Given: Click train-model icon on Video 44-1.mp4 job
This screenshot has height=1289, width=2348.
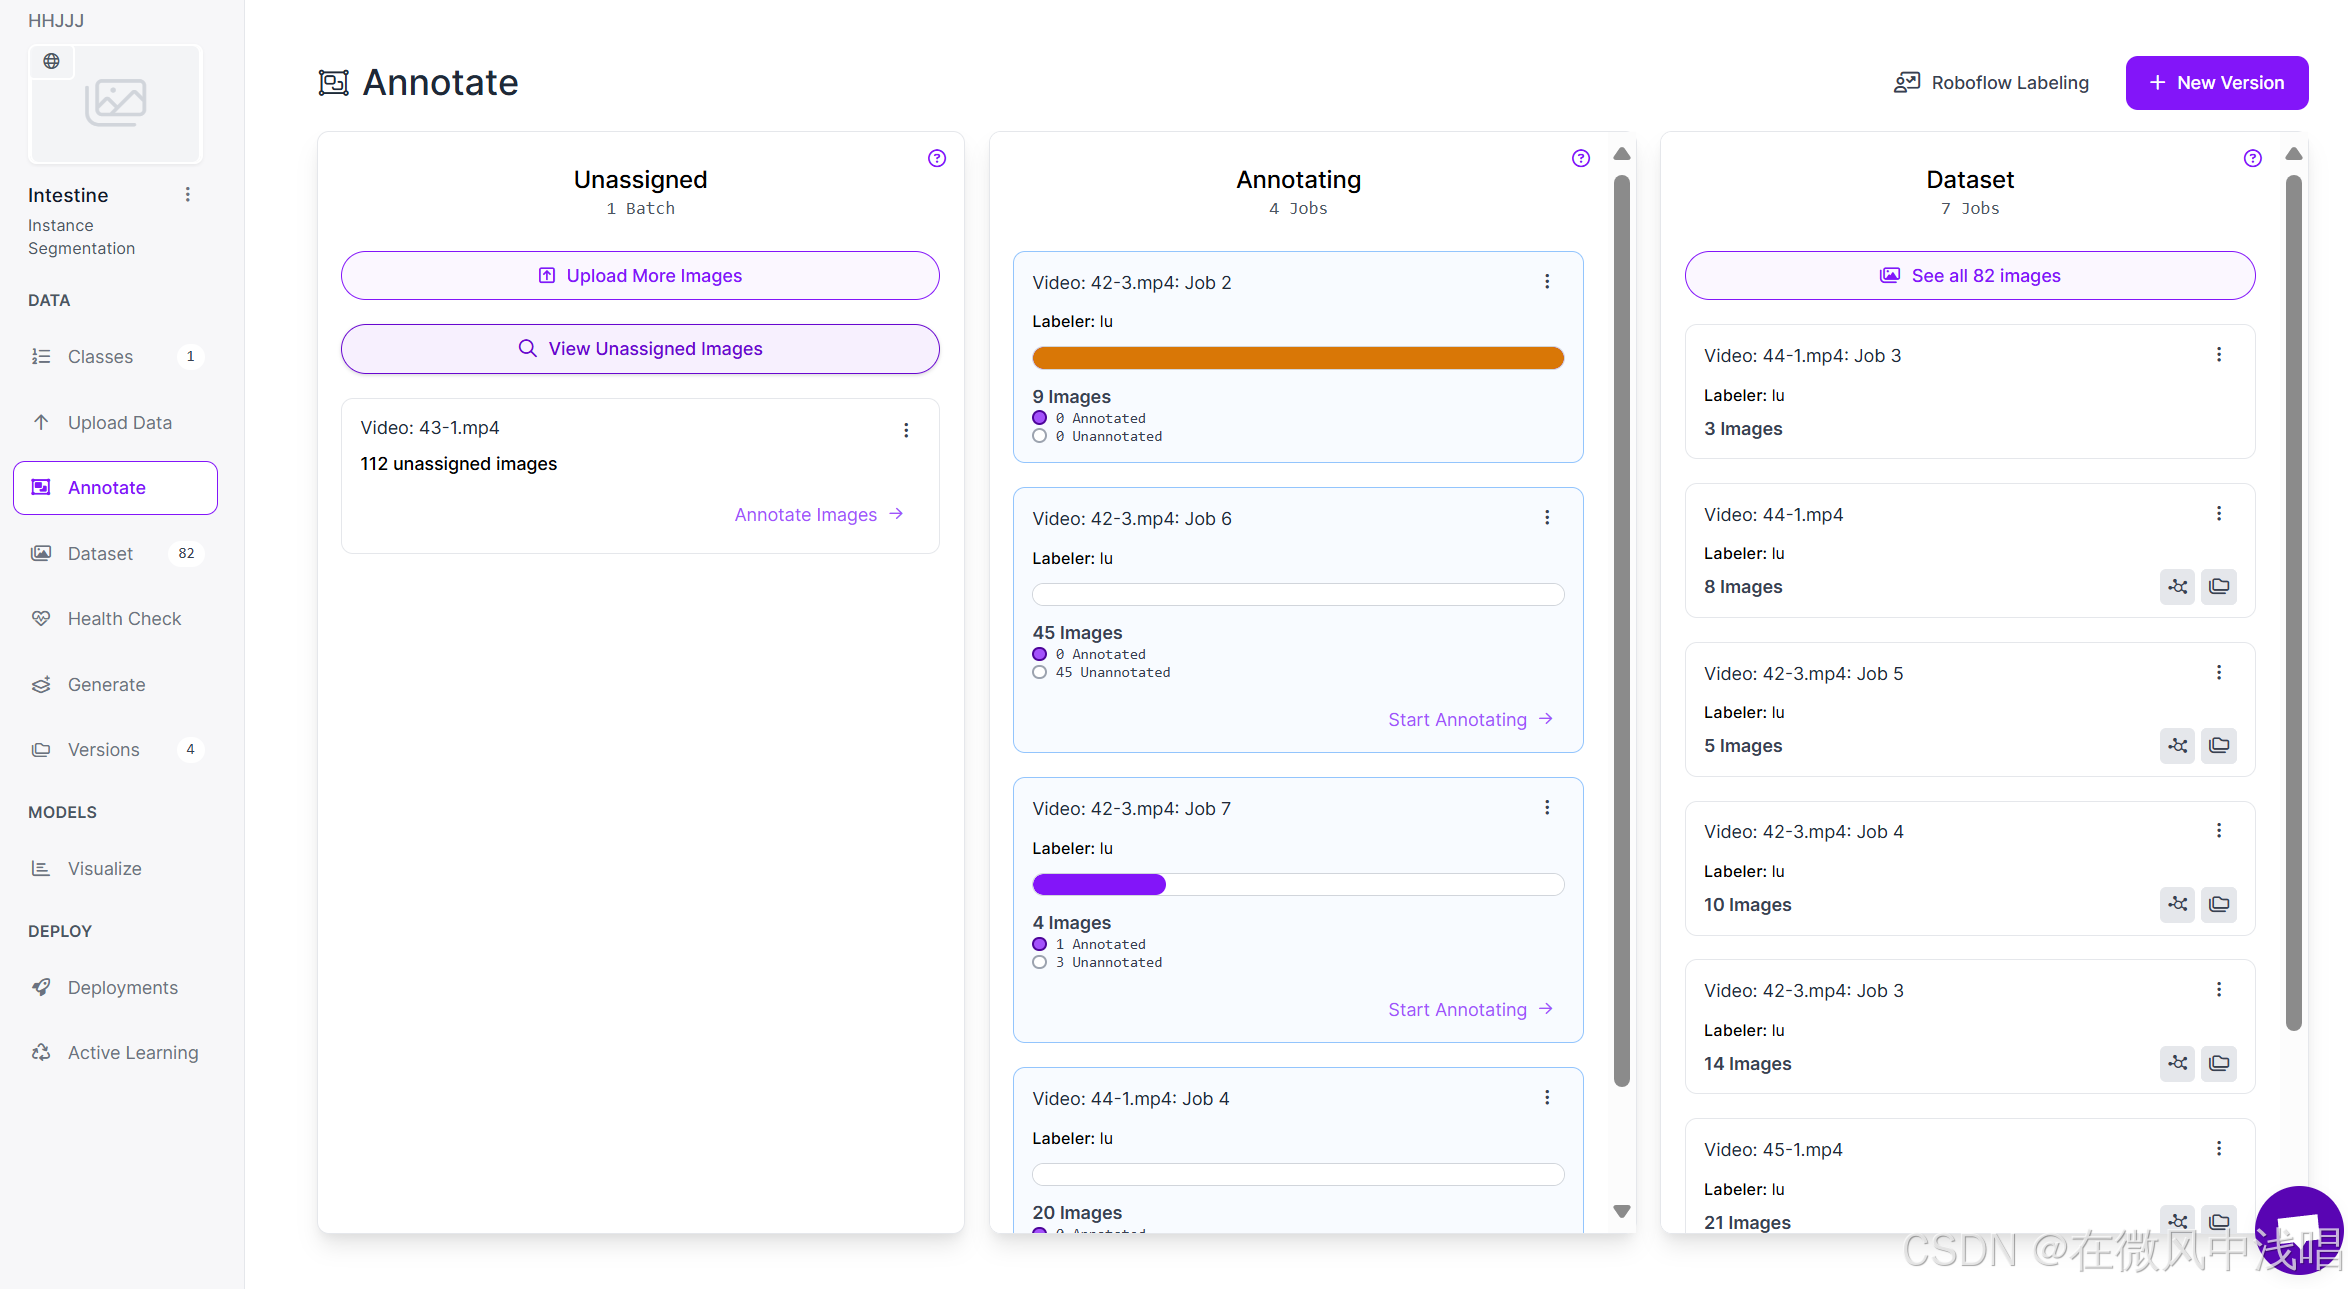Looking at the screenshot, I should (2177, 586).
